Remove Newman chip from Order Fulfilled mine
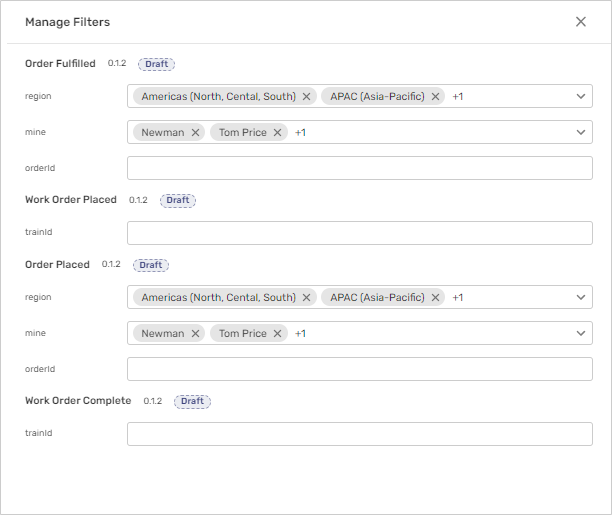The width and height of the screenshot is (612, 515). tap(195, 133)
